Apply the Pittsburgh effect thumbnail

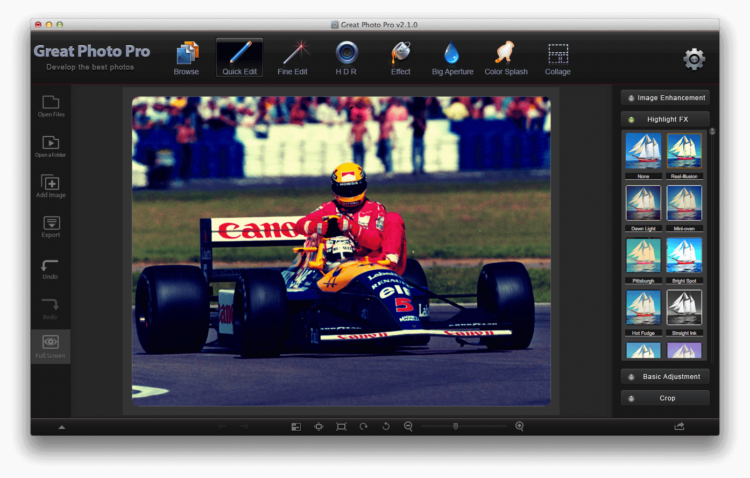coord(643,256)
